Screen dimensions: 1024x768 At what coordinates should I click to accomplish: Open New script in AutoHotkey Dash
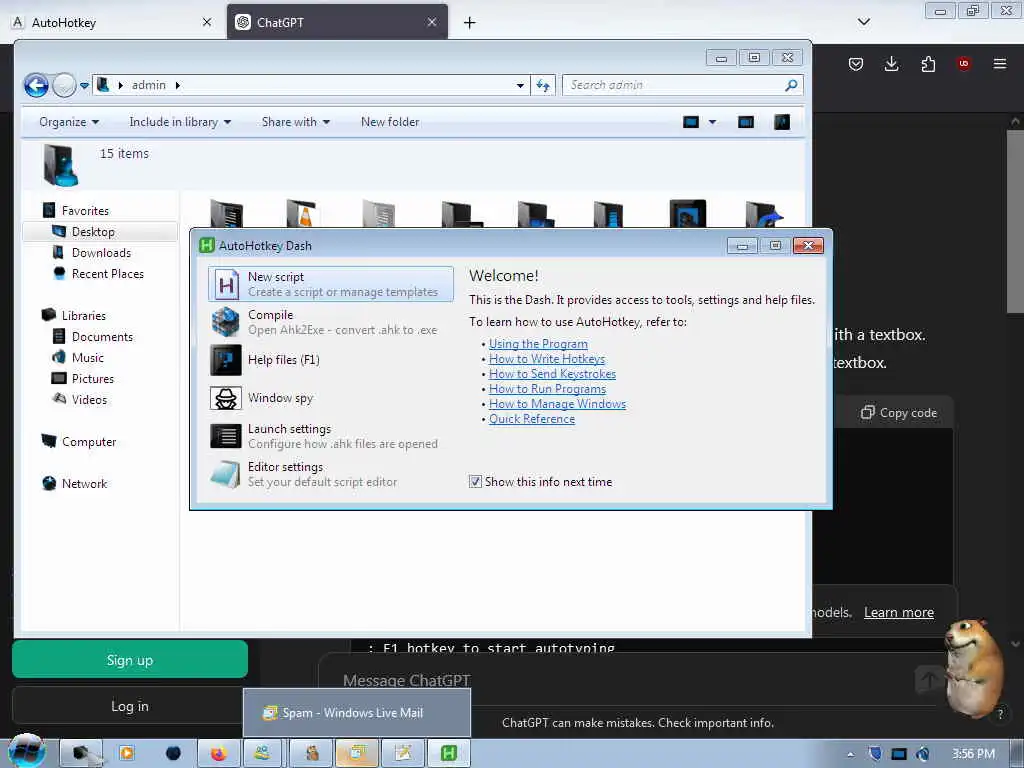pos(330,284)
